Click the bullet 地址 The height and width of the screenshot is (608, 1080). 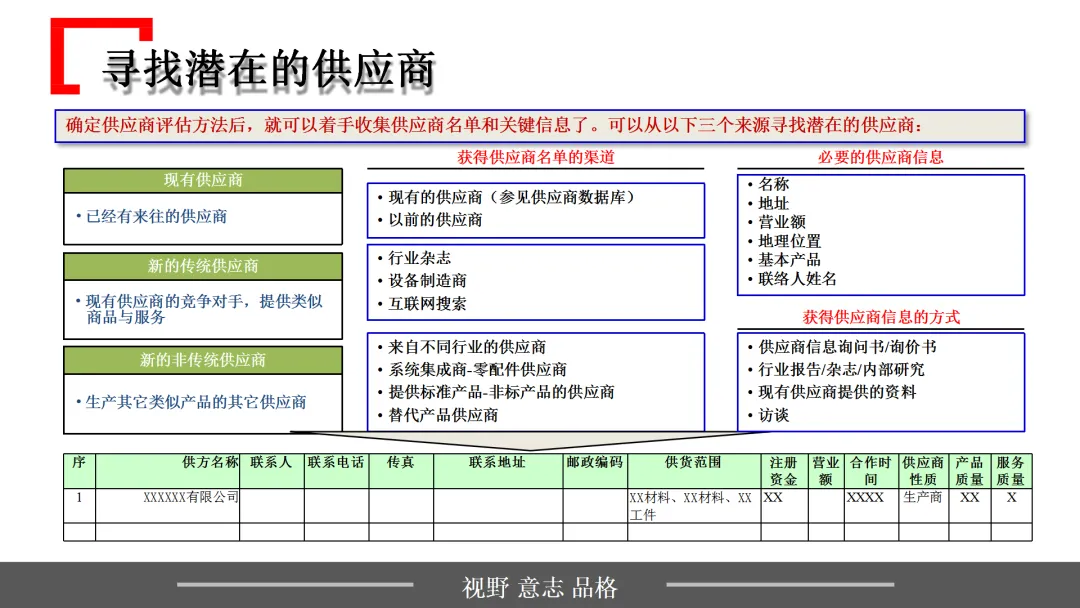tap(773, 204)
